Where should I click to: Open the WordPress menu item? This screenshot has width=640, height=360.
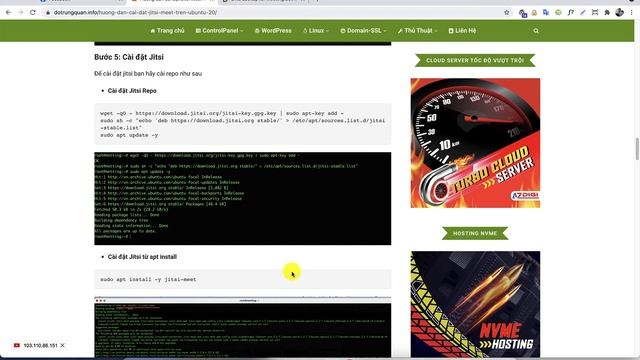(x=273, y=31)
